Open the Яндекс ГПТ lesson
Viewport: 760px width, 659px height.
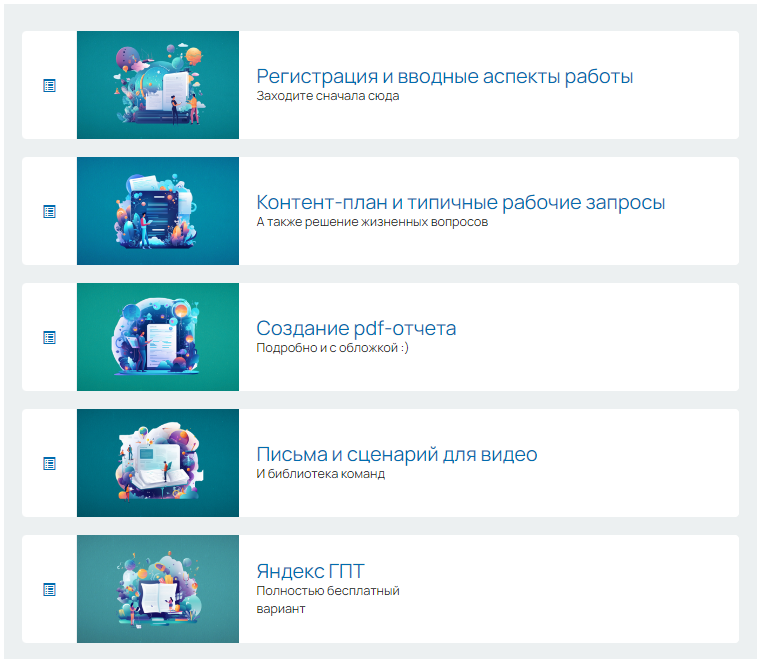point(310,571)
